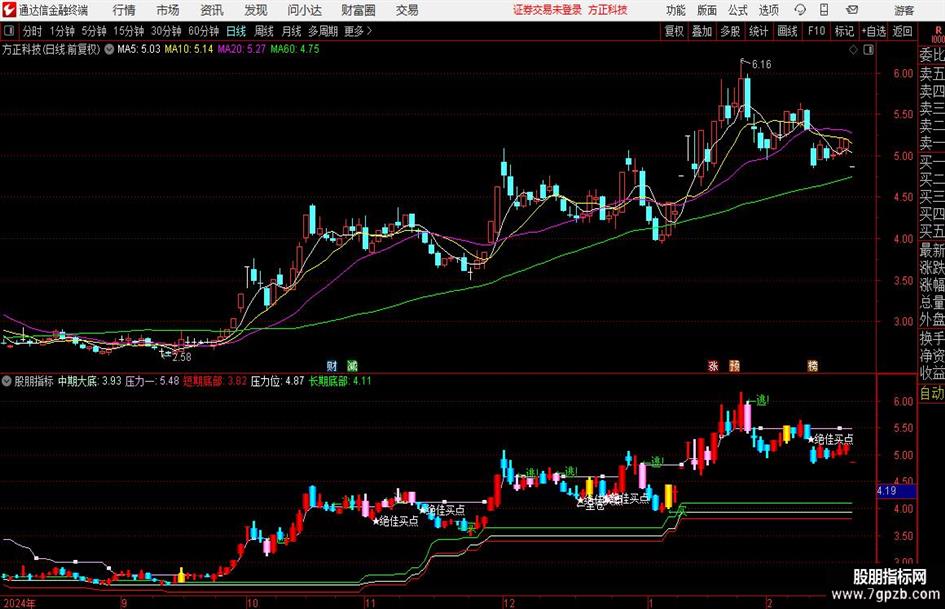Add stock with +自选 button
Image resolution: width=945 pixels, height=609 pixels.
pyautogui.click(x=874, y=31)
